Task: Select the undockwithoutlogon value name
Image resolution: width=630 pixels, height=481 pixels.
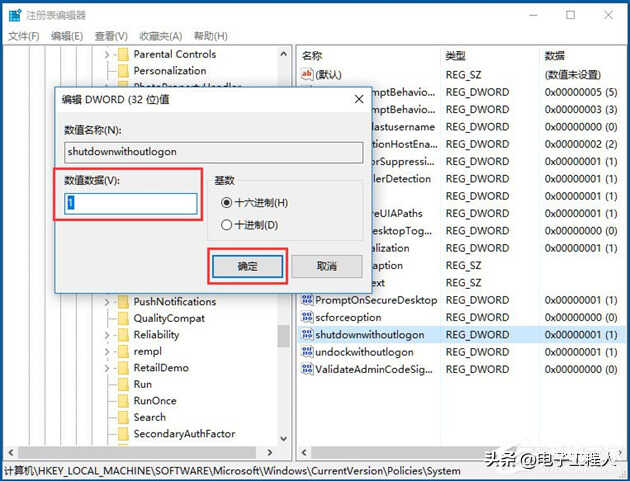Action: click(x=364, y=352)
